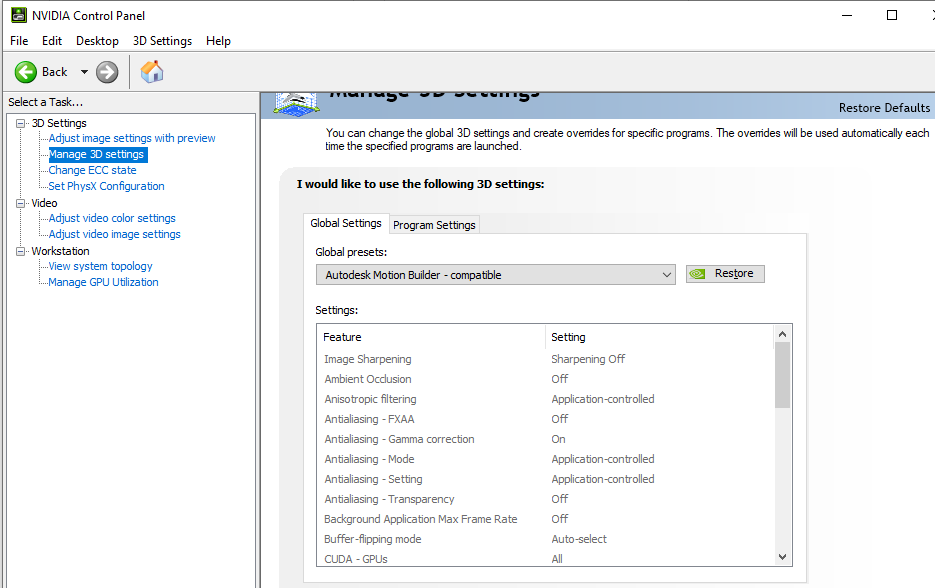
Task: Open Set PhysX Configuration
Action: pos(105,186)
